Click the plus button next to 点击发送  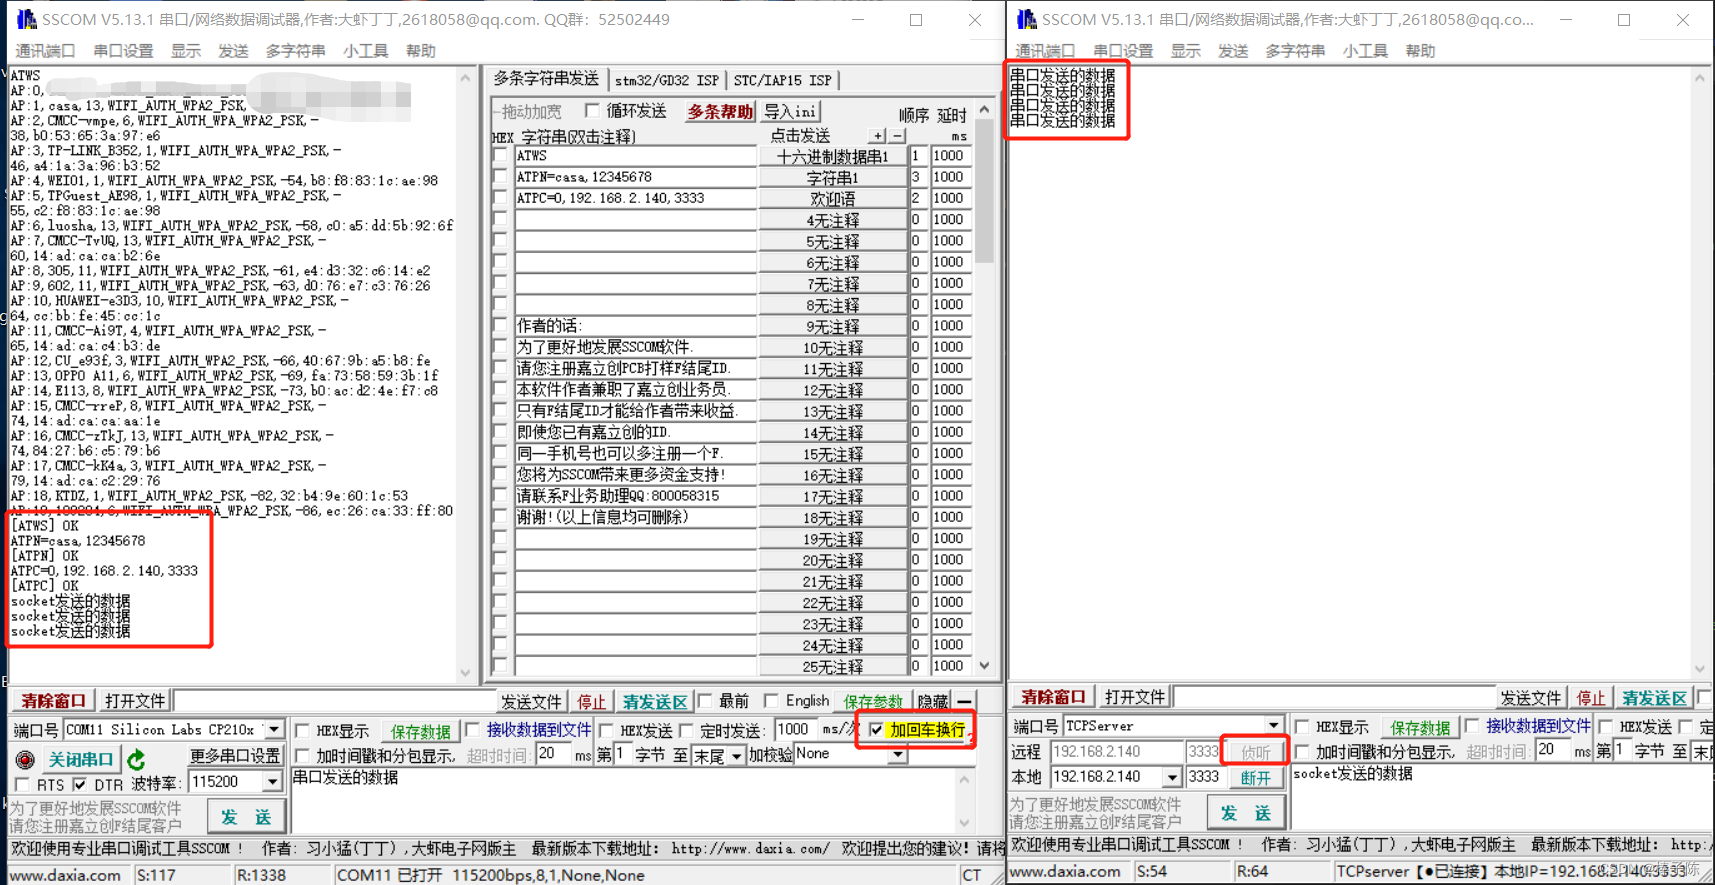click(878, 136)
